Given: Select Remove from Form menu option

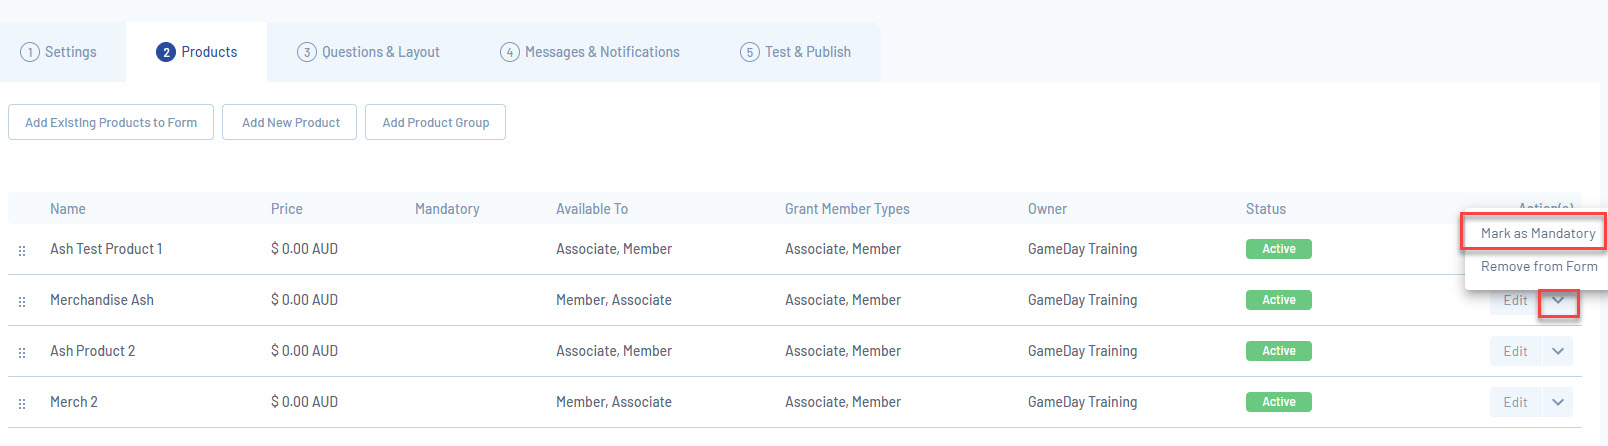Looking at the screenshot, I should coord(1538,266).
